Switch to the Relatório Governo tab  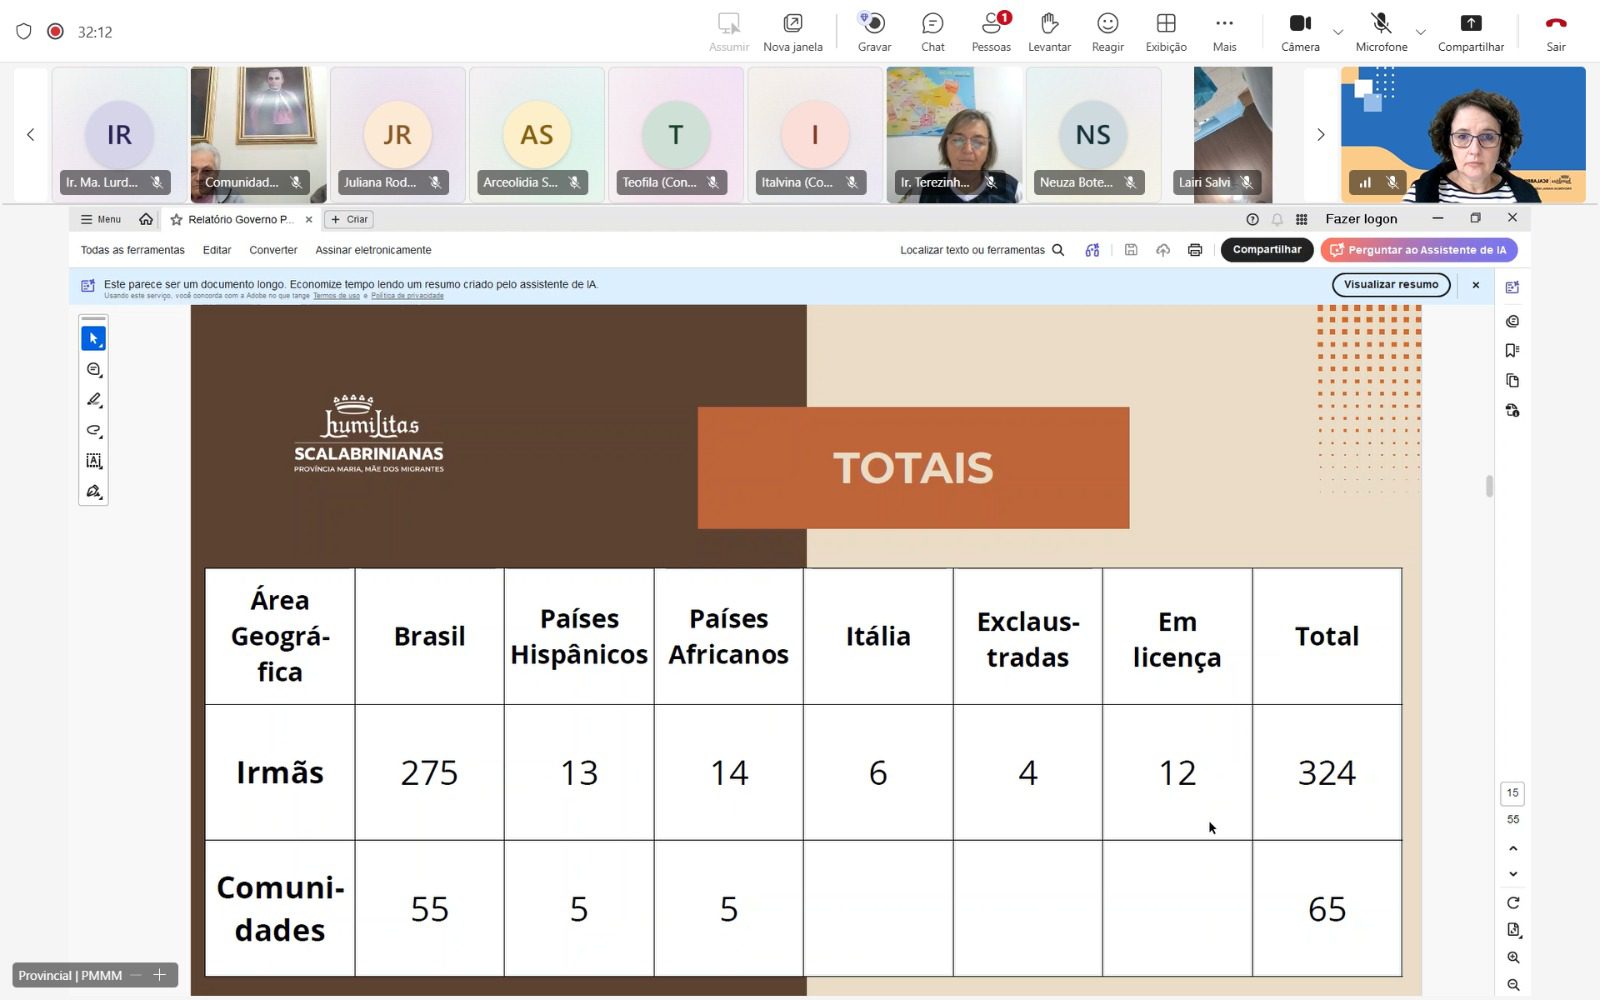[240, 219]
